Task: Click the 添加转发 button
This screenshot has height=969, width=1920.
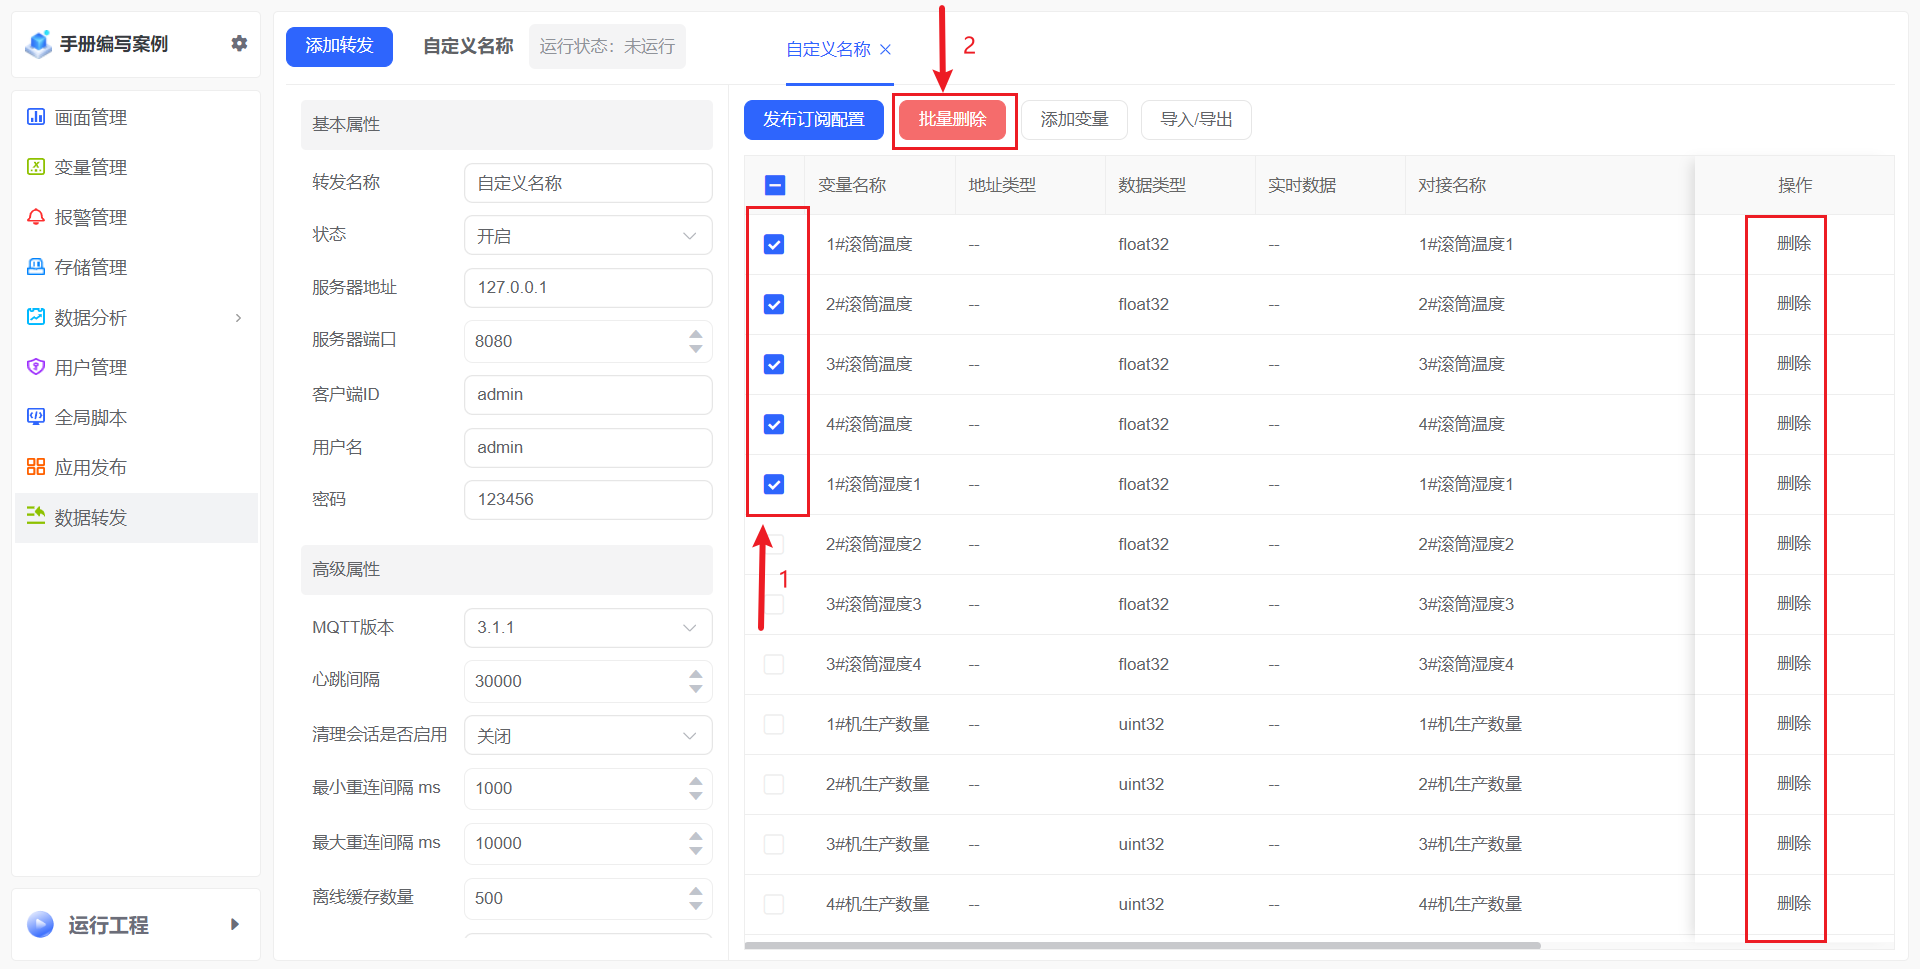Action: pyautogui.click(x=339, y=46)
